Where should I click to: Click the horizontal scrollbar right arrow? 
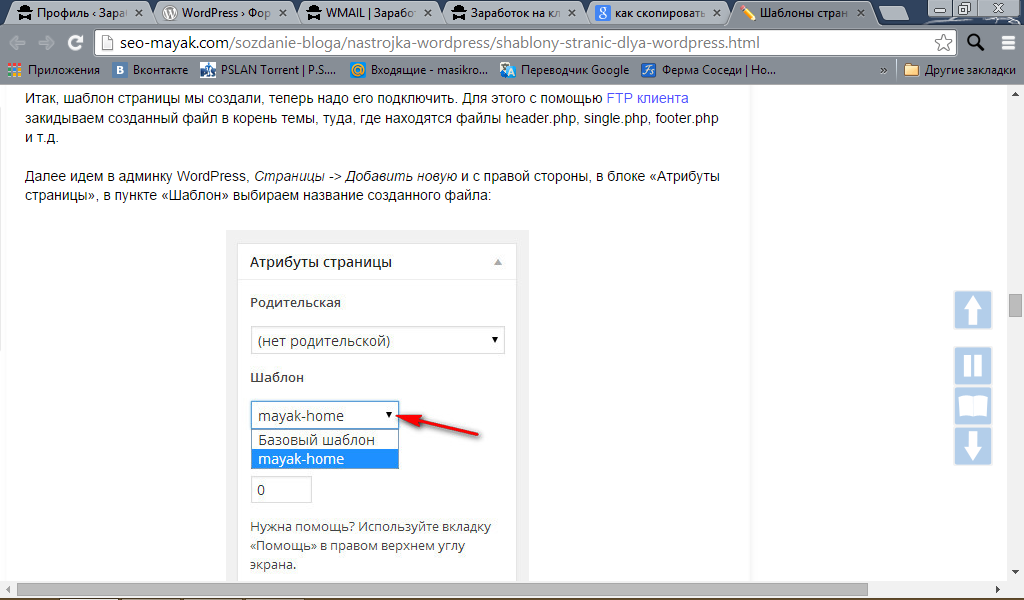pos(997,590)
